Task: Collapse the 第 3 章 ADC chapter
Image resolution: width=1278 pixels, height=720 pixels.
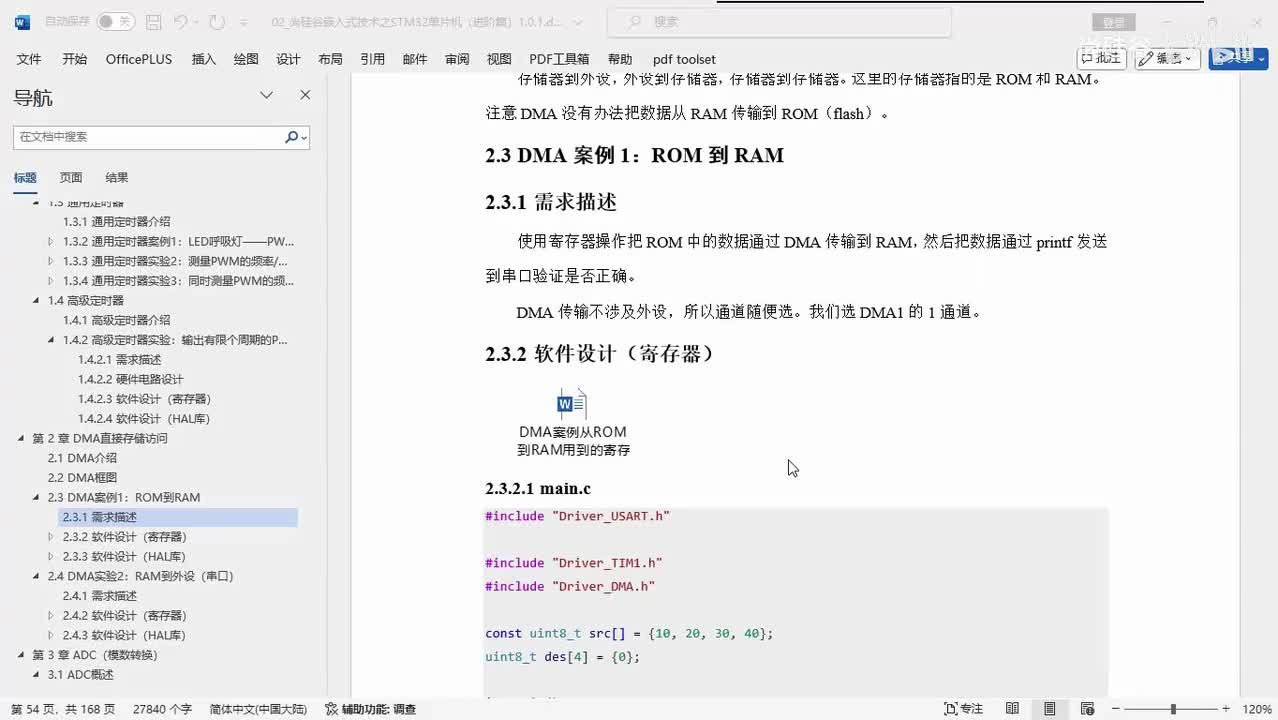Action: pos(21,656)
